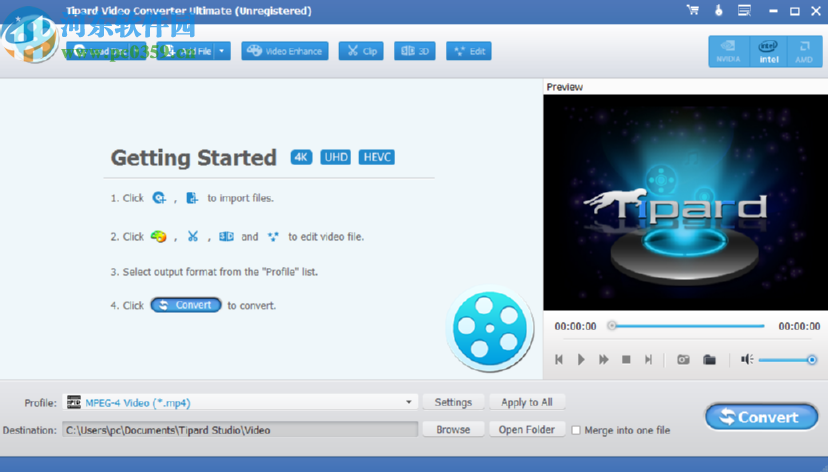Open the Clip tool
Screen dimensions: 828x472
tap(362, 51)
